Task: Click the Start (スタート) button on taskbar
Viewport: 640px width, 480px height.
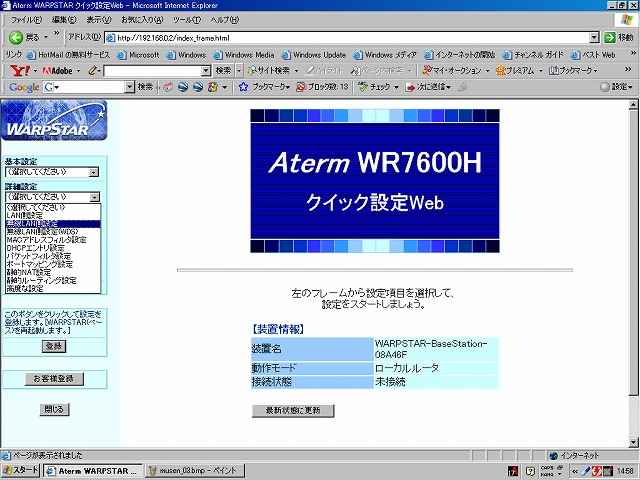Action: coord(20,471)
